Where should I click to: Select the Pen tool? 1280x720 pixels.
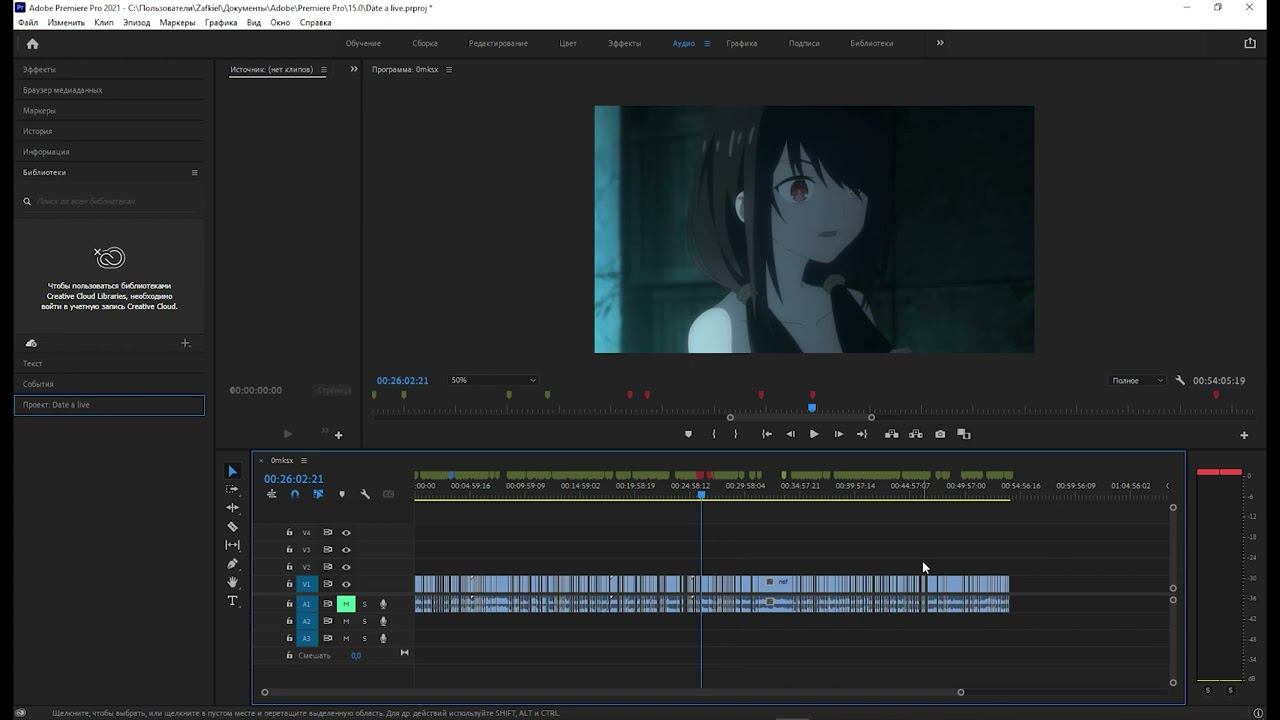[232, 564]
